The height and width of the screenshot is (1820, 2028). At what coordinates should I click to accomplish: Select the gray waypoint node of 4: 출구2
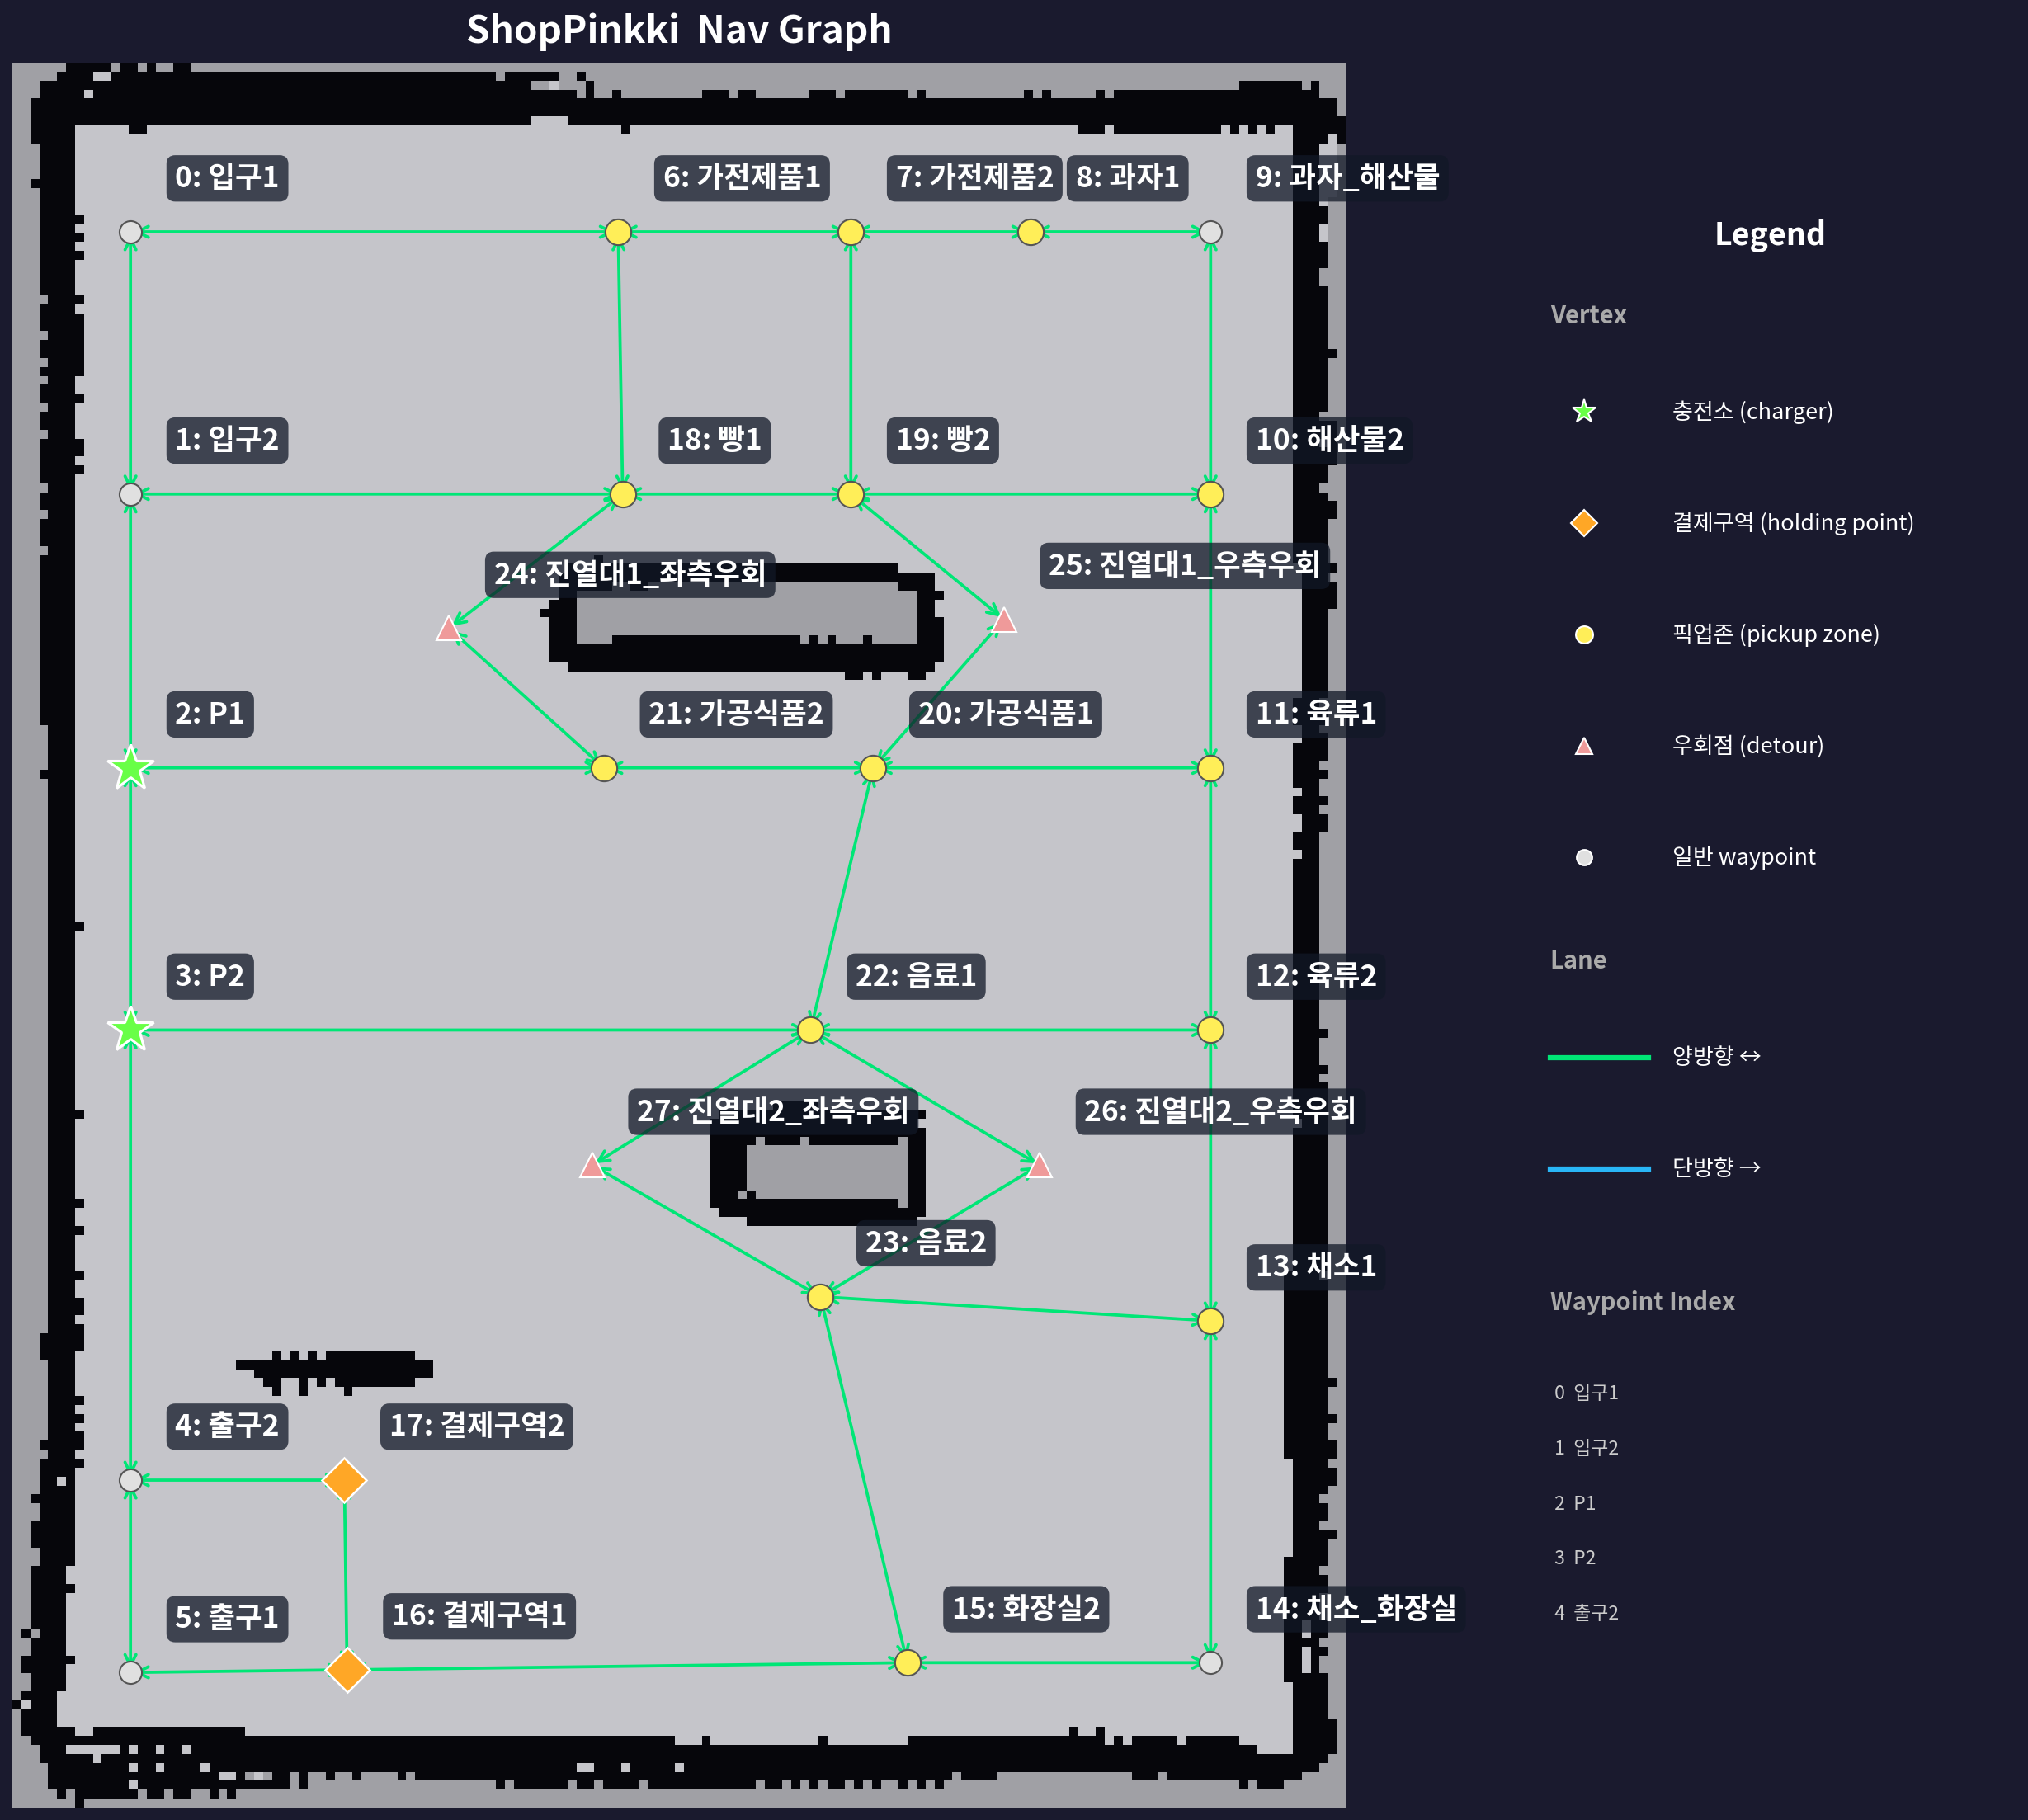pos(131,1480)
